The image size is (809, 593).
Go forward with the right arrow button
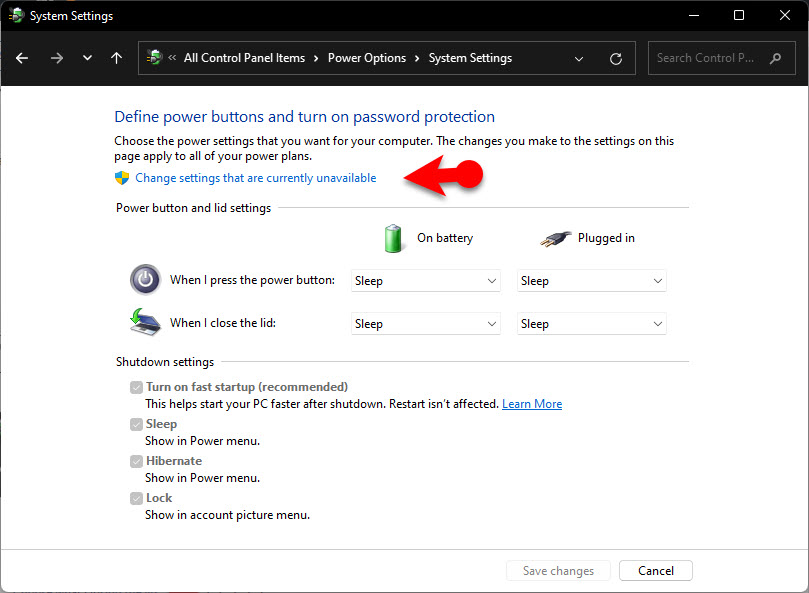click(57, 58)
